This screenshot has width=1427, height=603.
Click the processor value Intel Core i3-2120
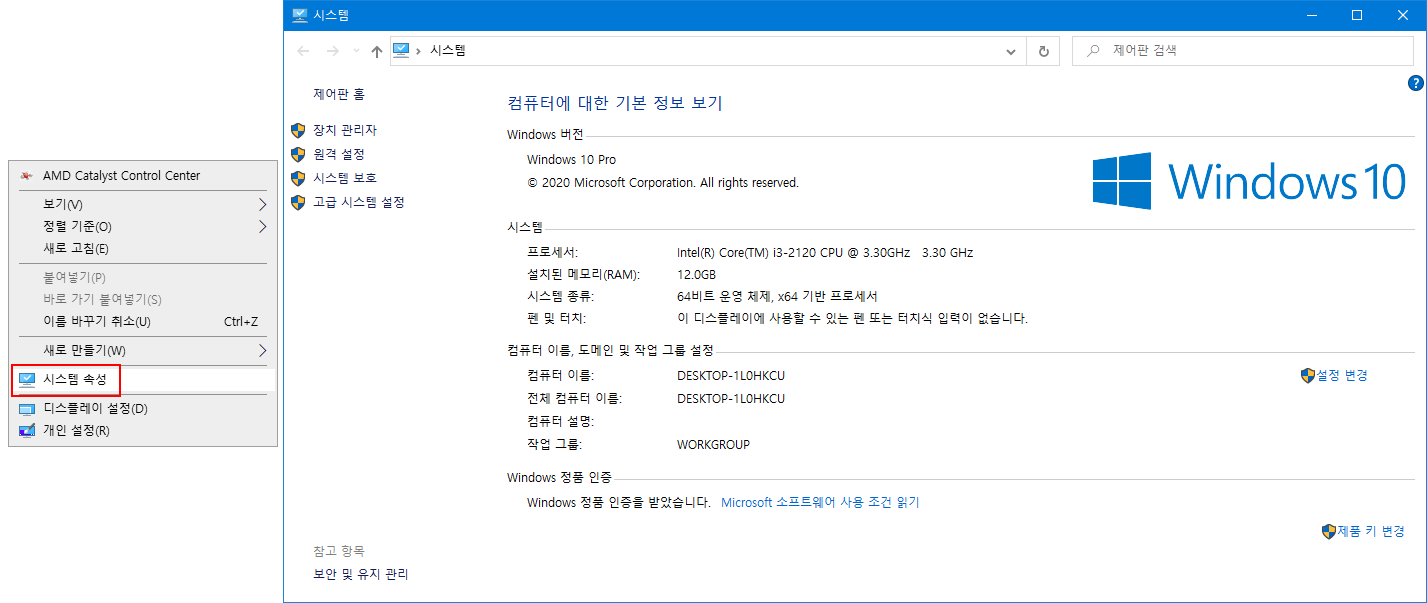pyautogui.click(x=825, y=253)
